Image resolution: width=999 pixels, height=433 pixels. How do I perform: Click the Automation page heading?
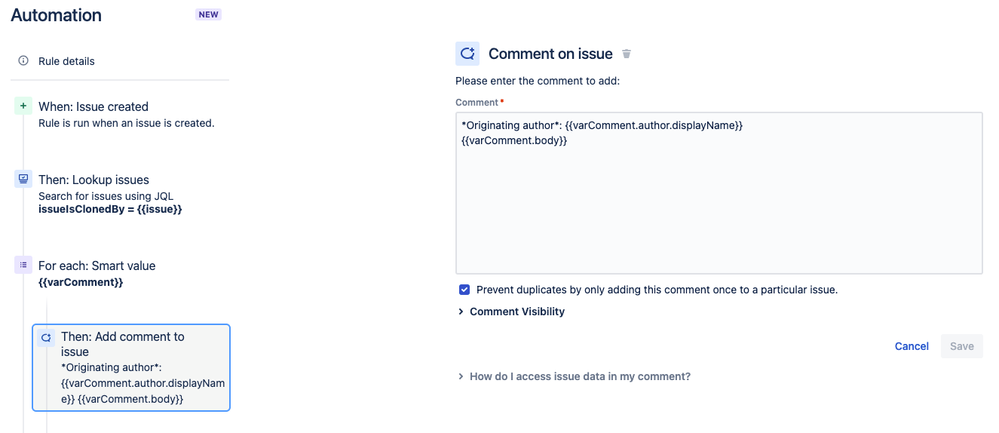point(56,16)
